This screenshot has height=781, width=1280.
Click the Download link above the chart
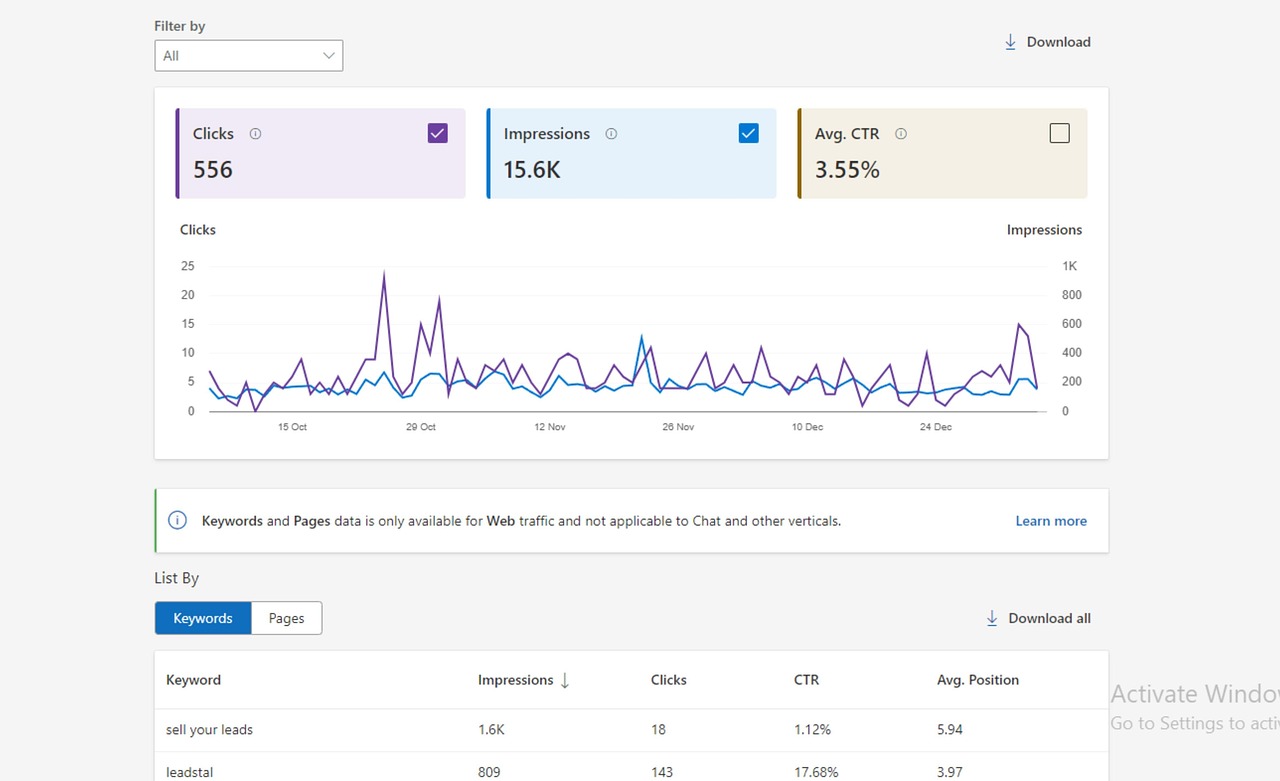coord(1047,42)
